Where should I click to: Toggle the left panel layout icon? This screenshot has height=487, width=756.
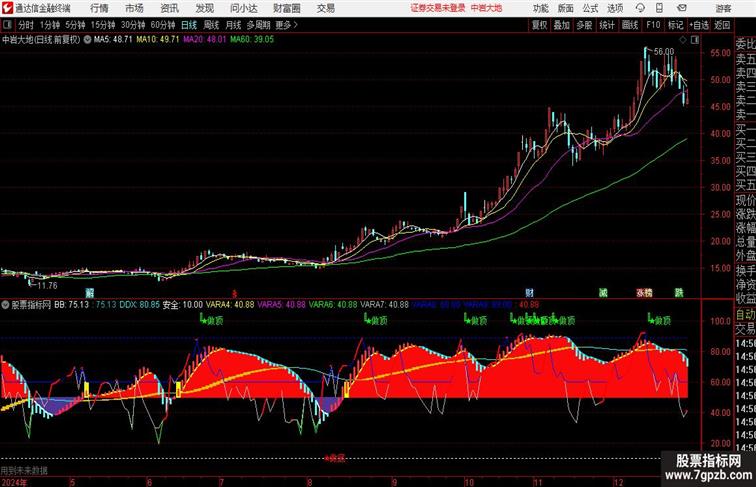coord(7,25)
